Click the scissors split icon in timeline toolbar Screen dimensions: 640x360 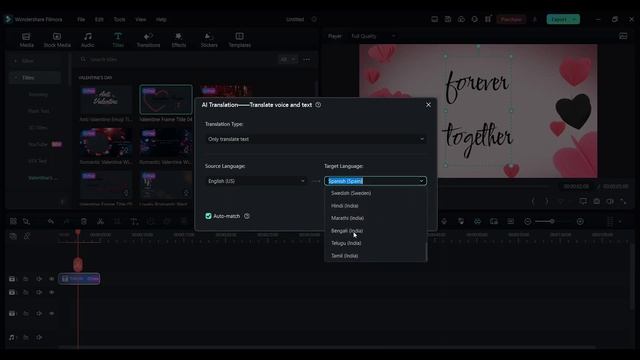[100, 221]
